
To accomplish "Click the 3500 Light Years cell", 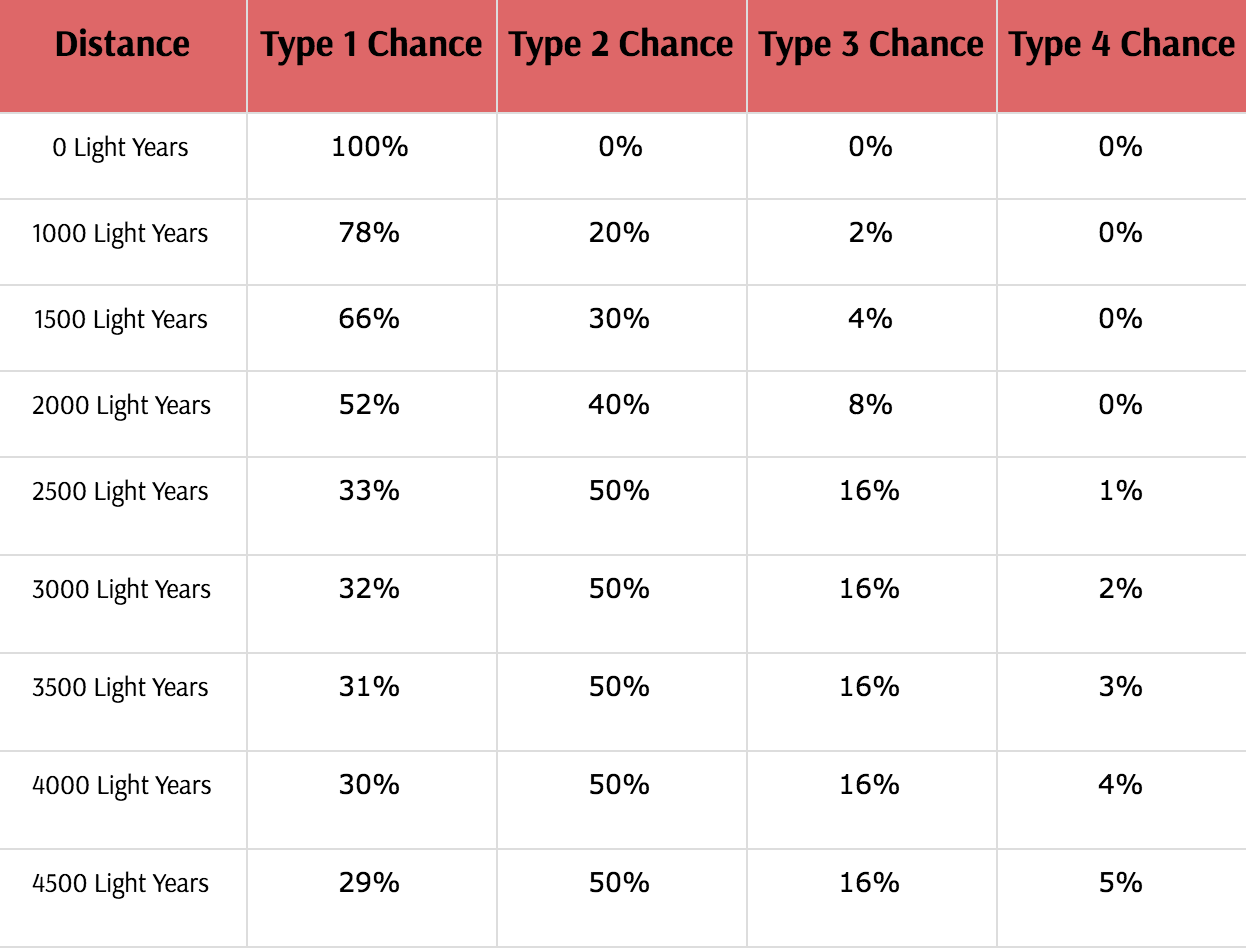I will pos(121,688).
